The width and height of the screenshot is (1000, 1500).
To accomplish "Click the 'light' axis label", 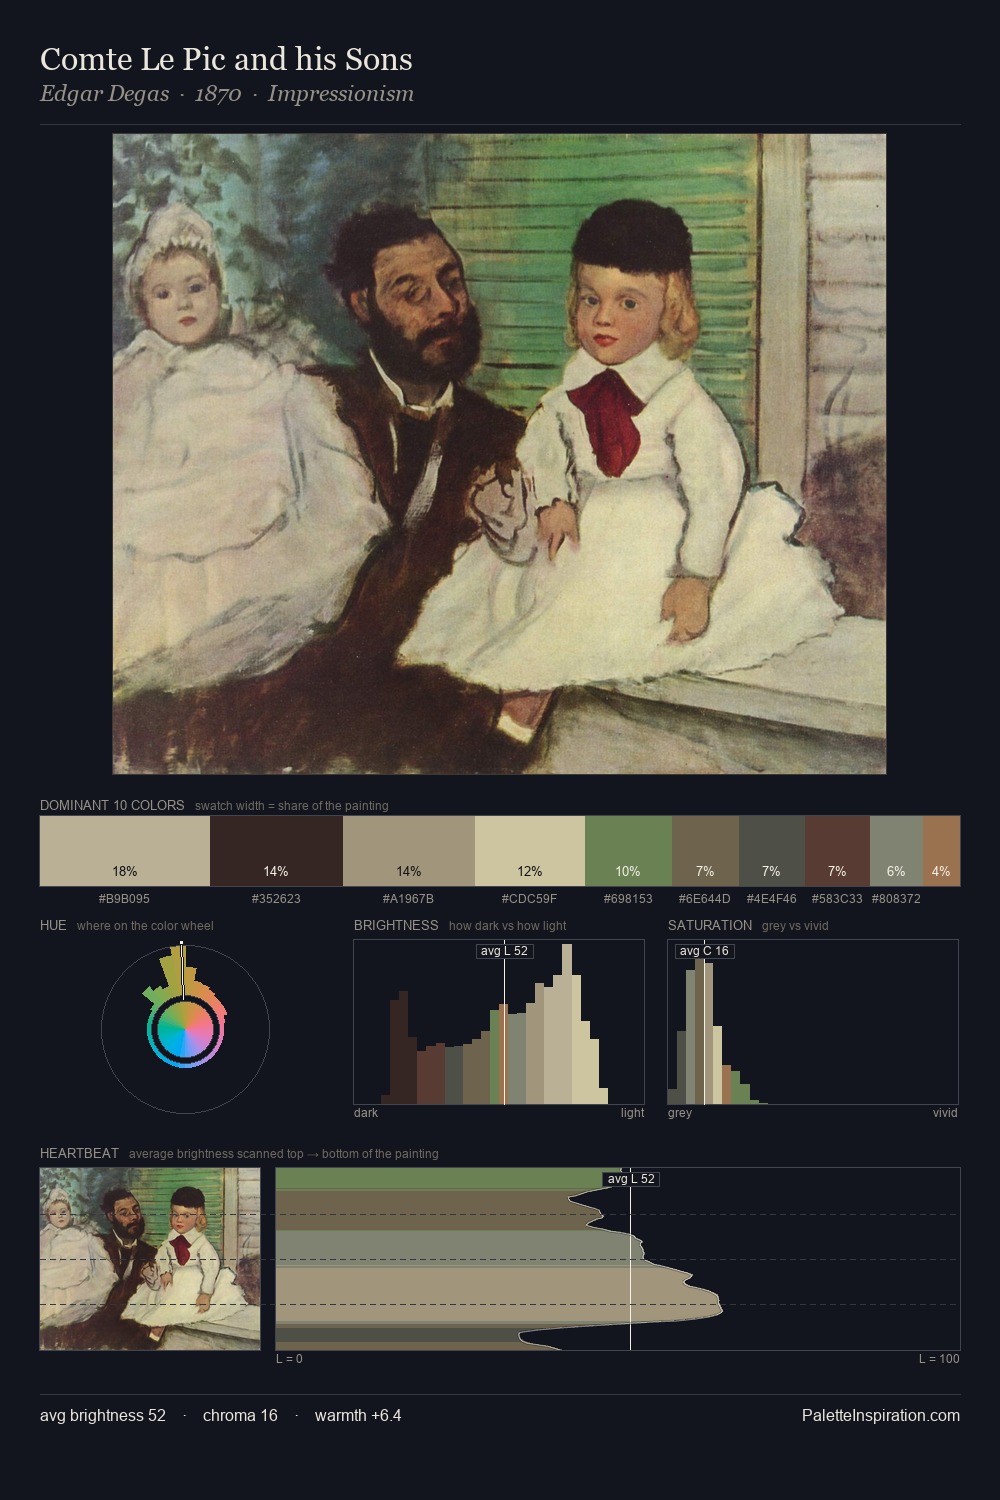I will click(x=632, y=1113).
